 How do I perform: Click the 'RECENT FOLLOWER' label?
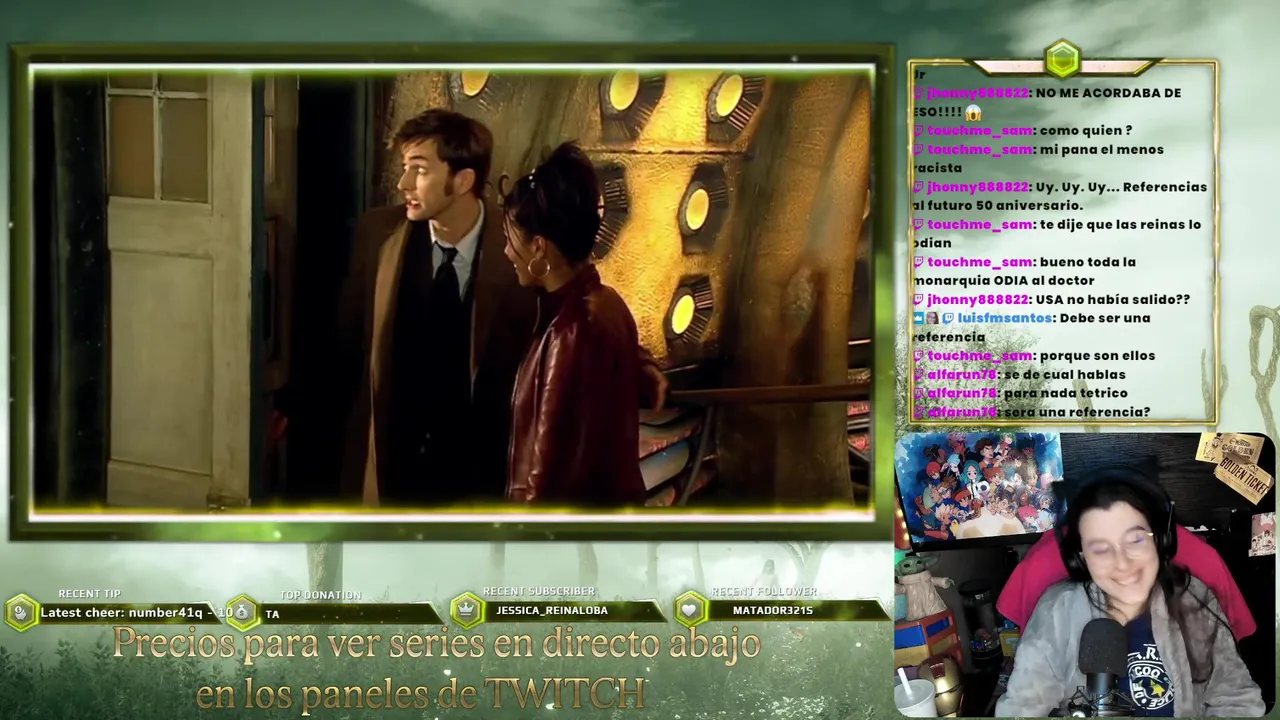click(x=764, y=591)
